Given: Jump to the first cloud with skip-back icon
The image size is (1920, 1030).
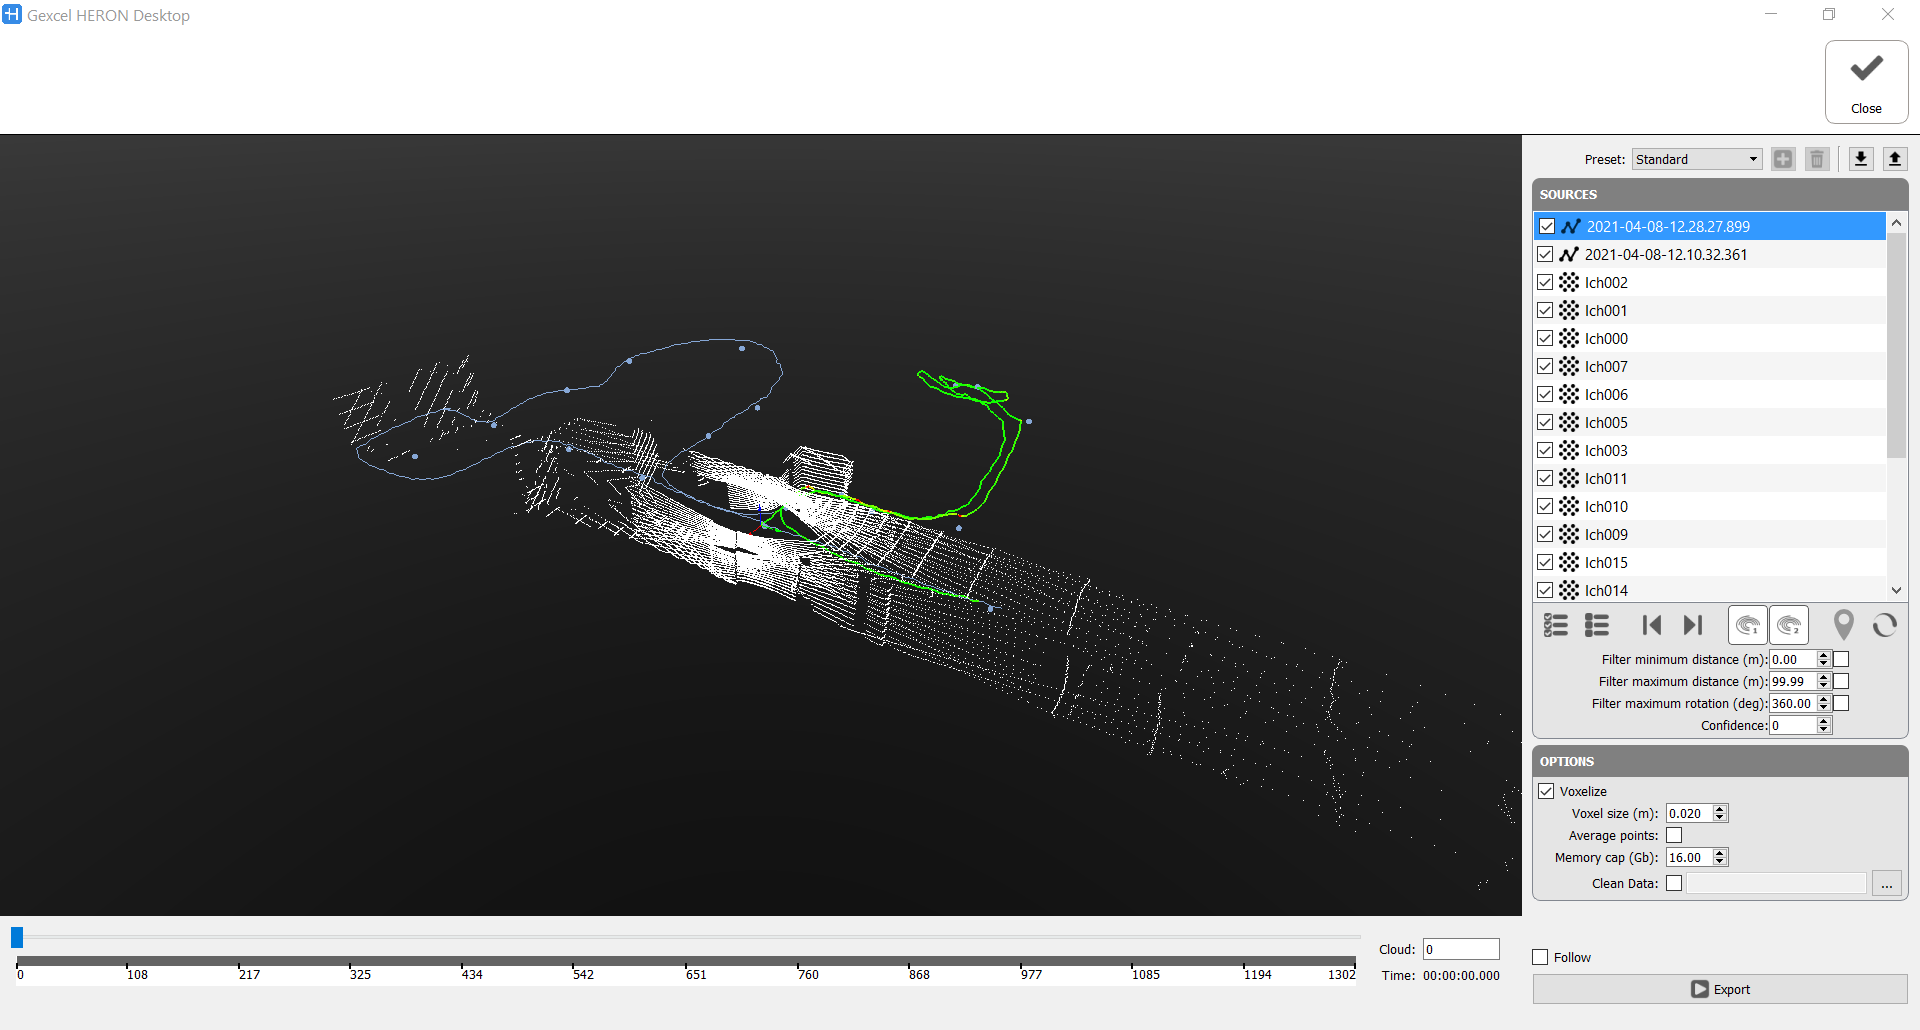Looking at the screenshot, I should [x=1651, y=626].
